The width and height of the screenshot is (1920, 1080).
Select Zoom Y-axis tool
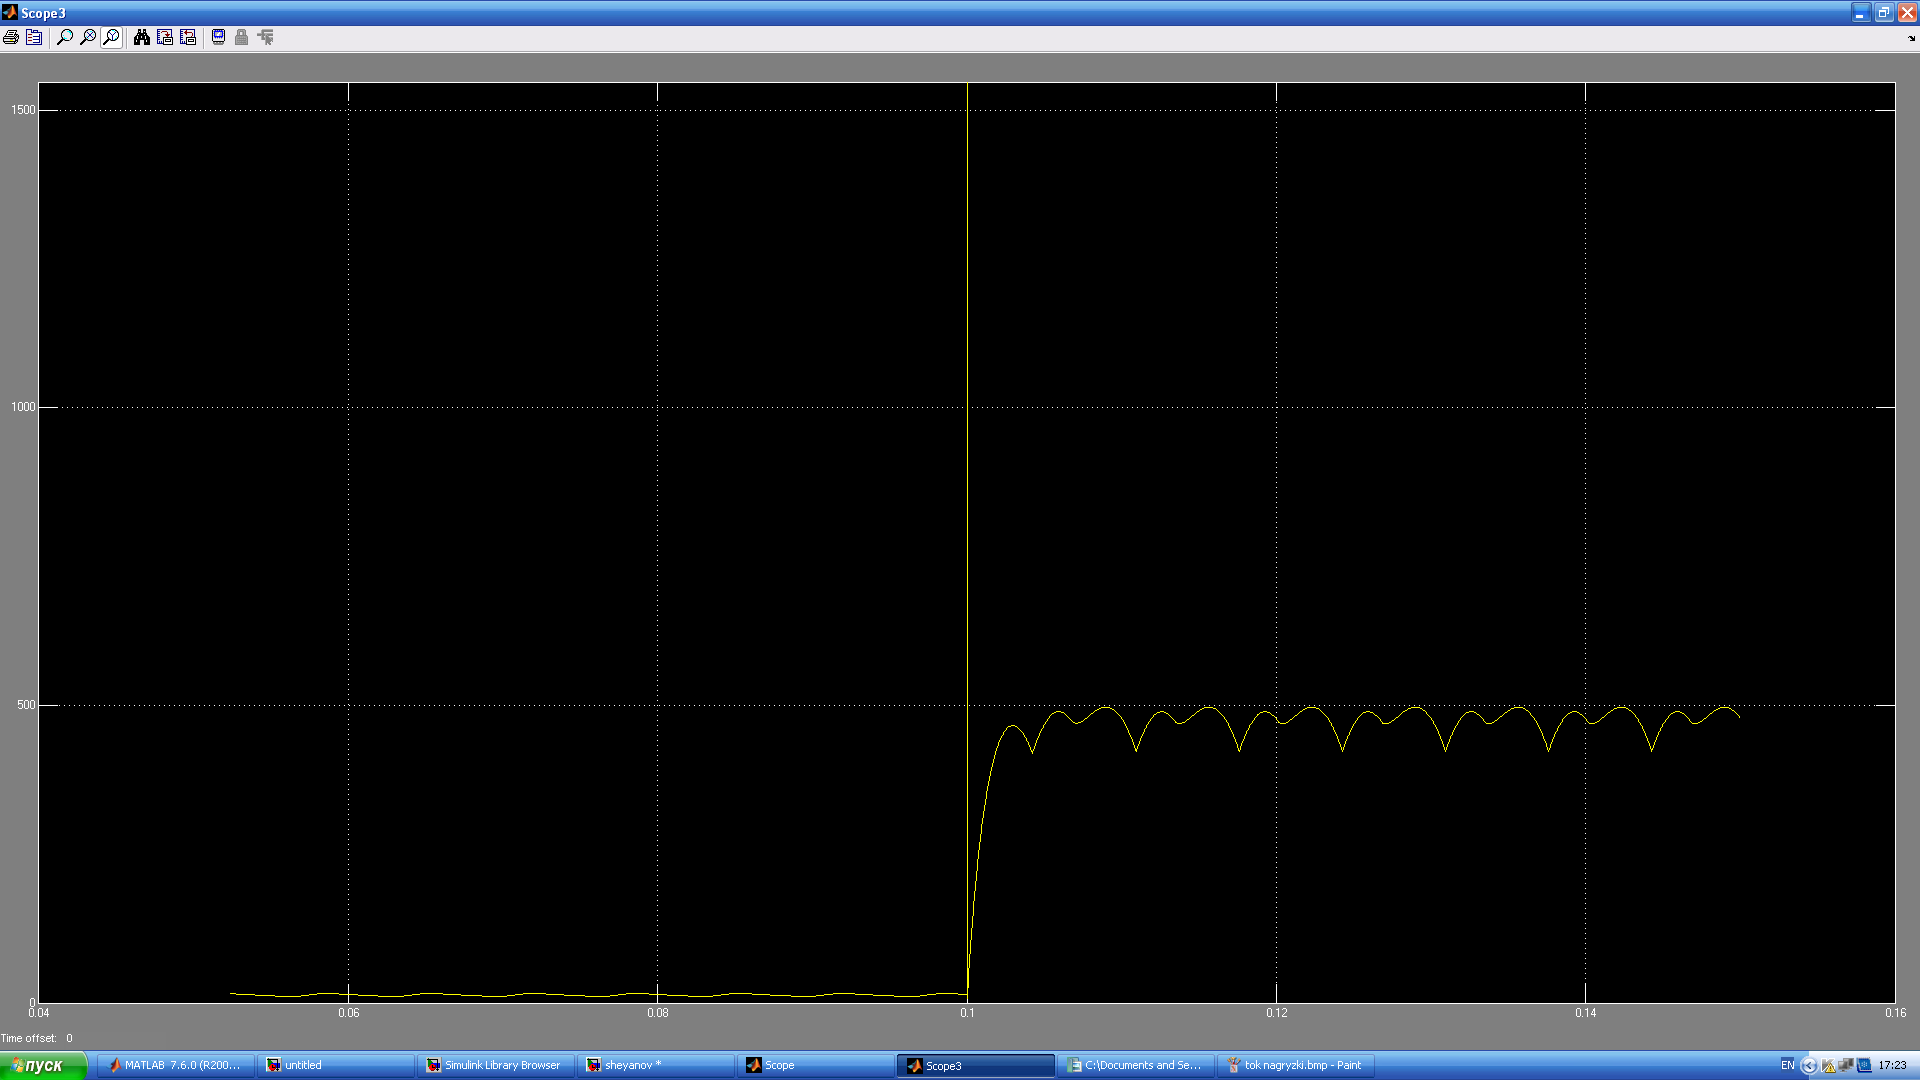[x=111, y=37]
